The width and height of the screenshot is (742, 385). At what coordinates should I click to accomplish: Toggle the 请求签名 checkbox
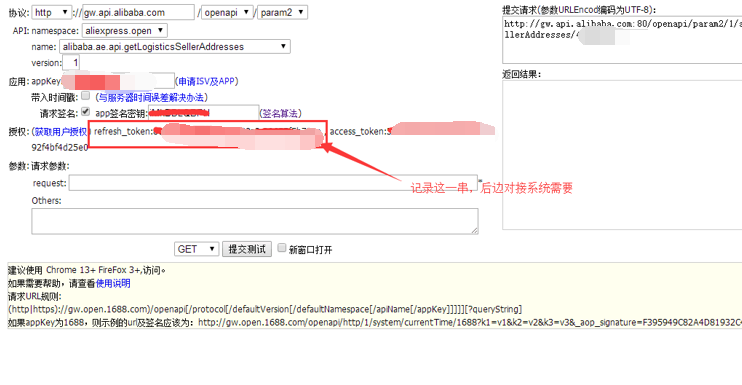pyautogui.click(x=86, y=112)
